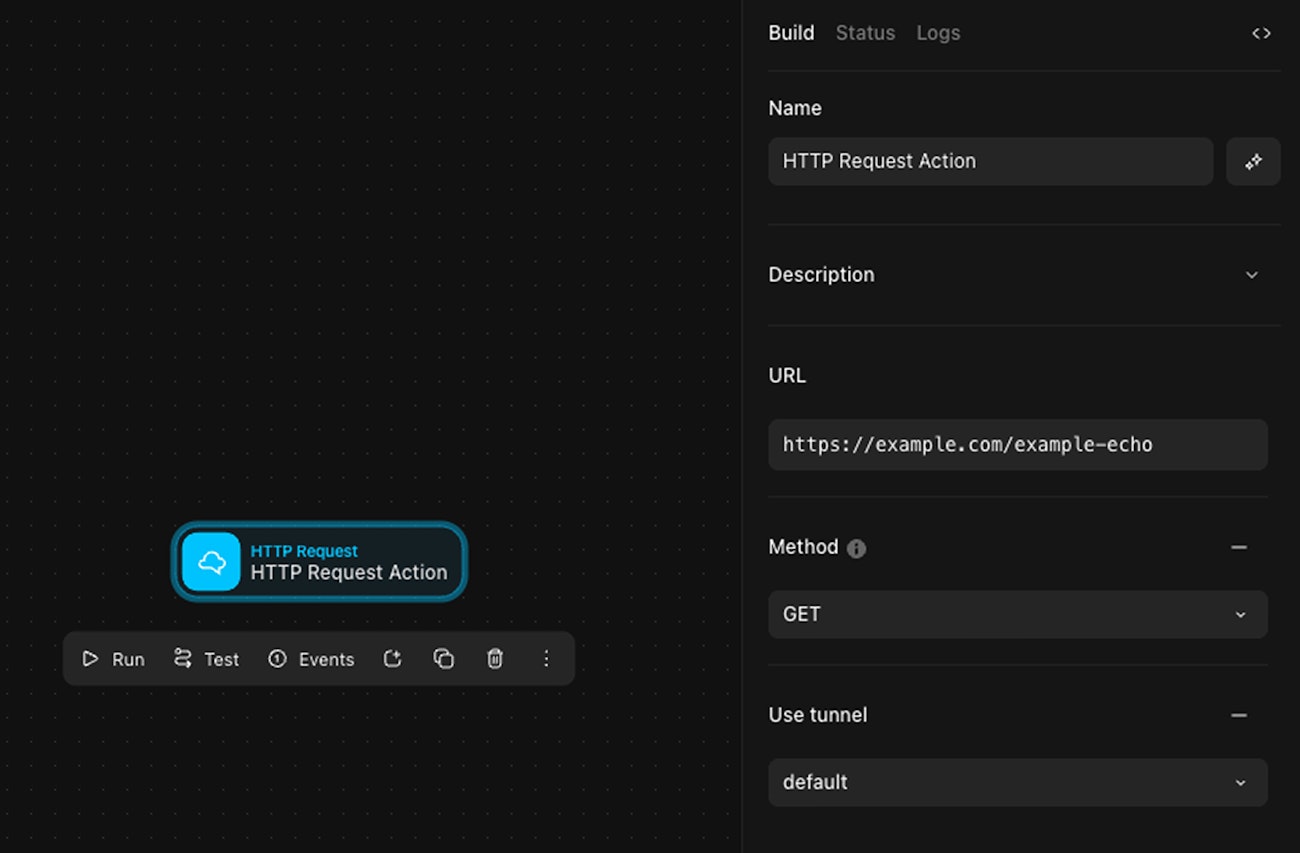Duplicate the node with the copy icon

click(x=444, y=658)
